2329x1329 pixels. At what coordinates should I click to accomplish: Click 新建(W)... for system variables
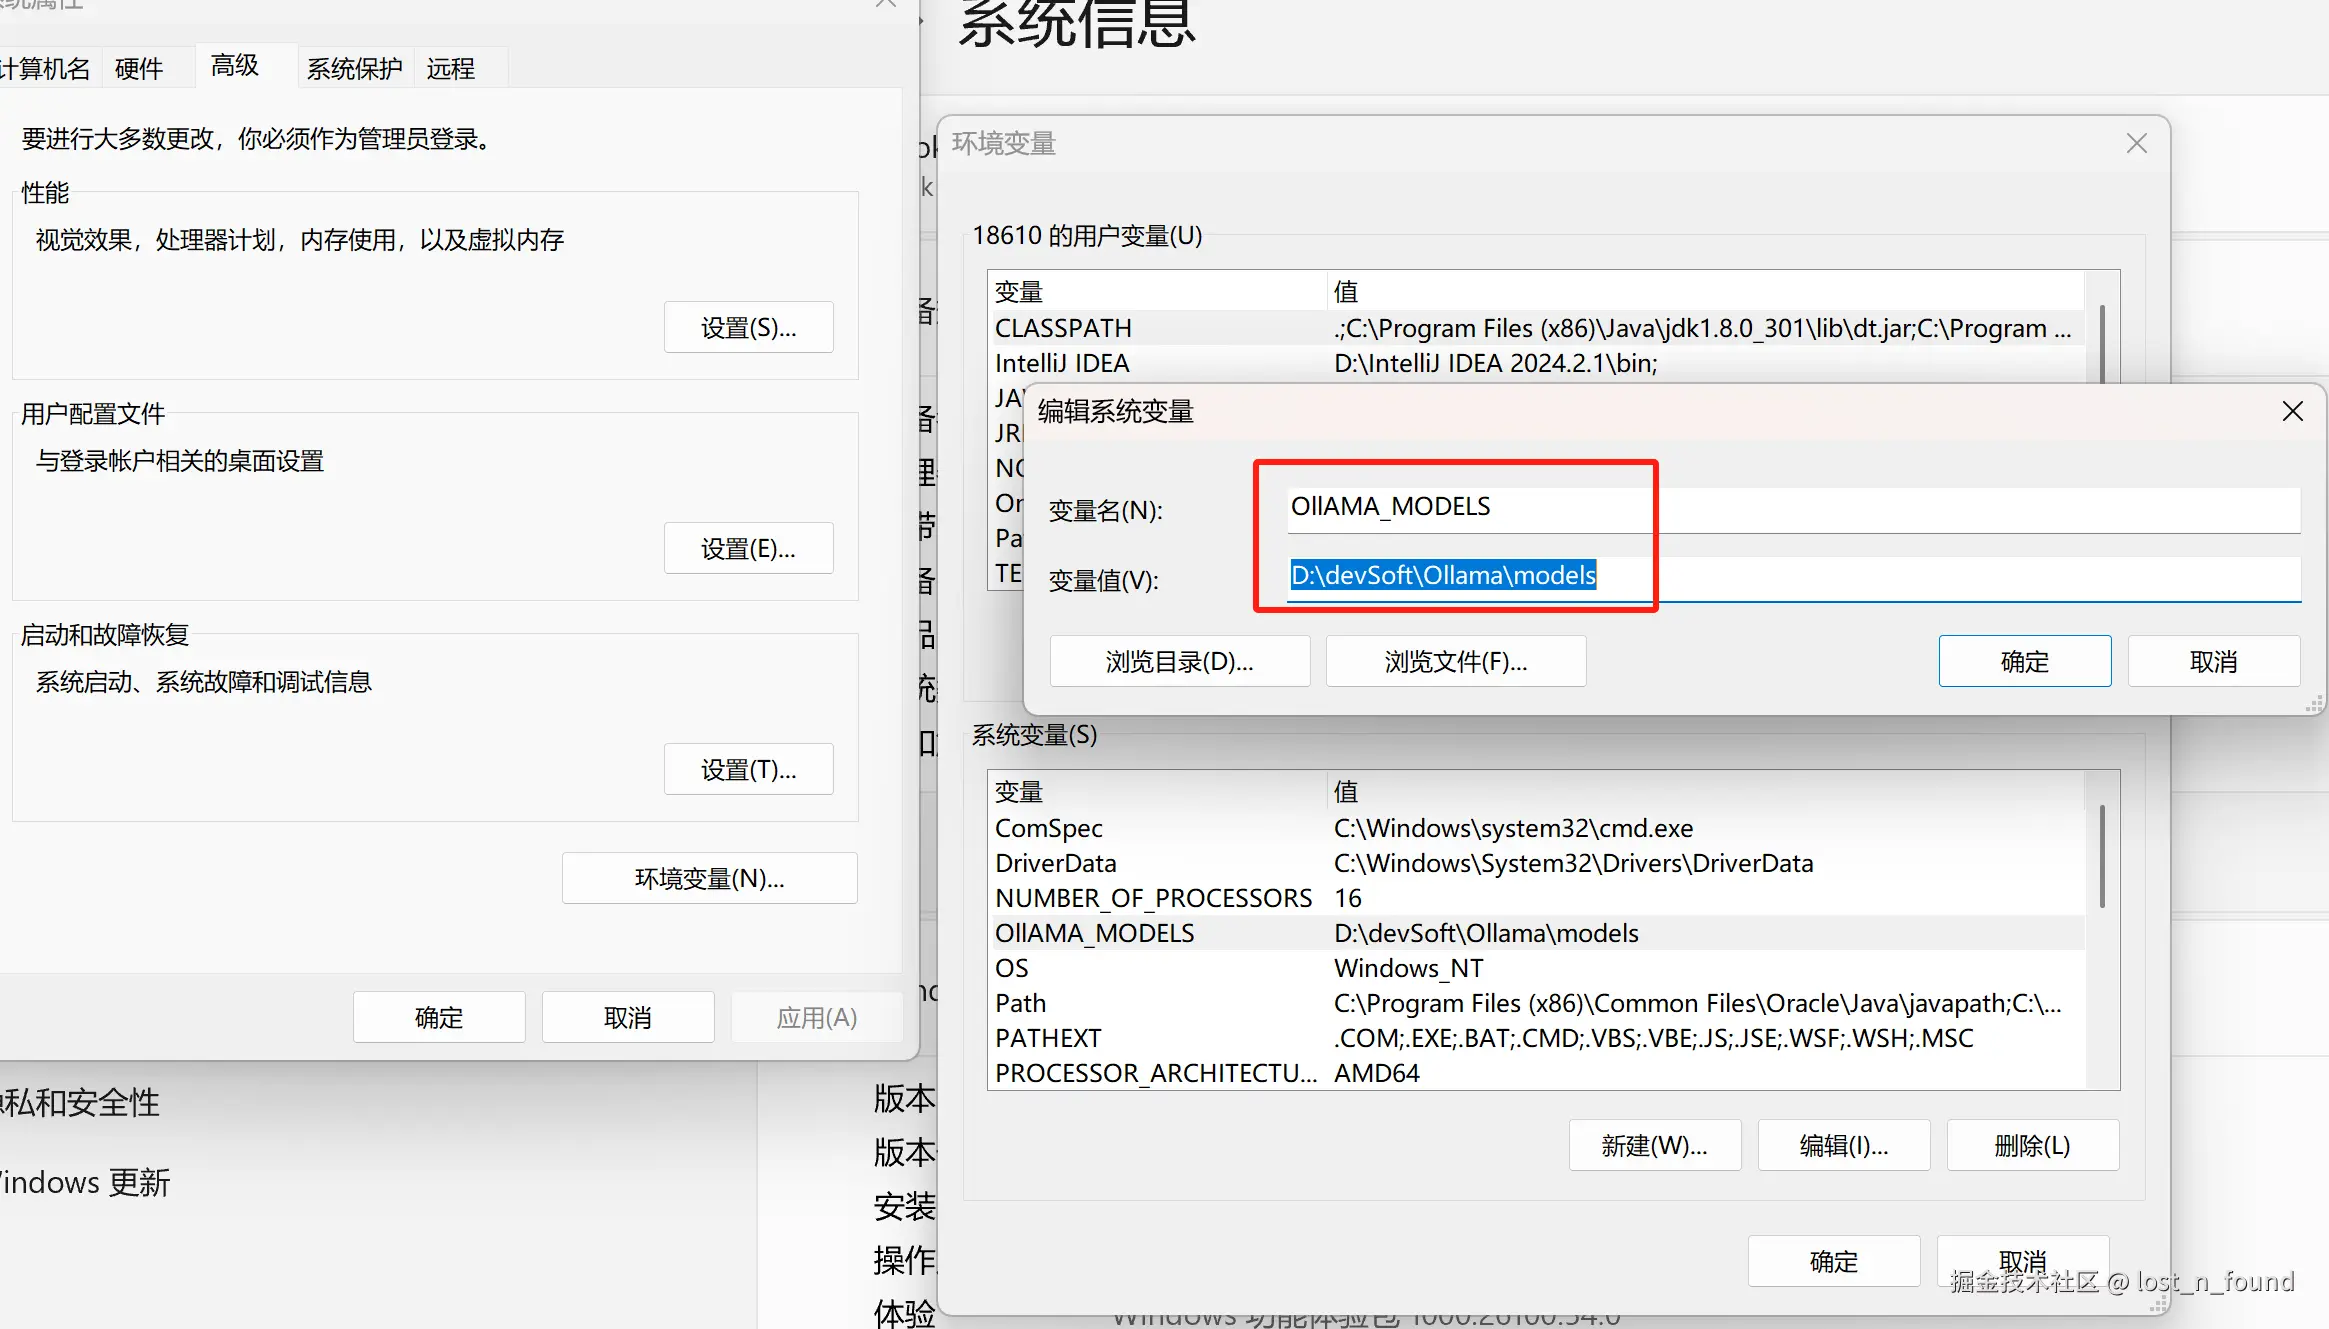click(x=1654, y=1146)
